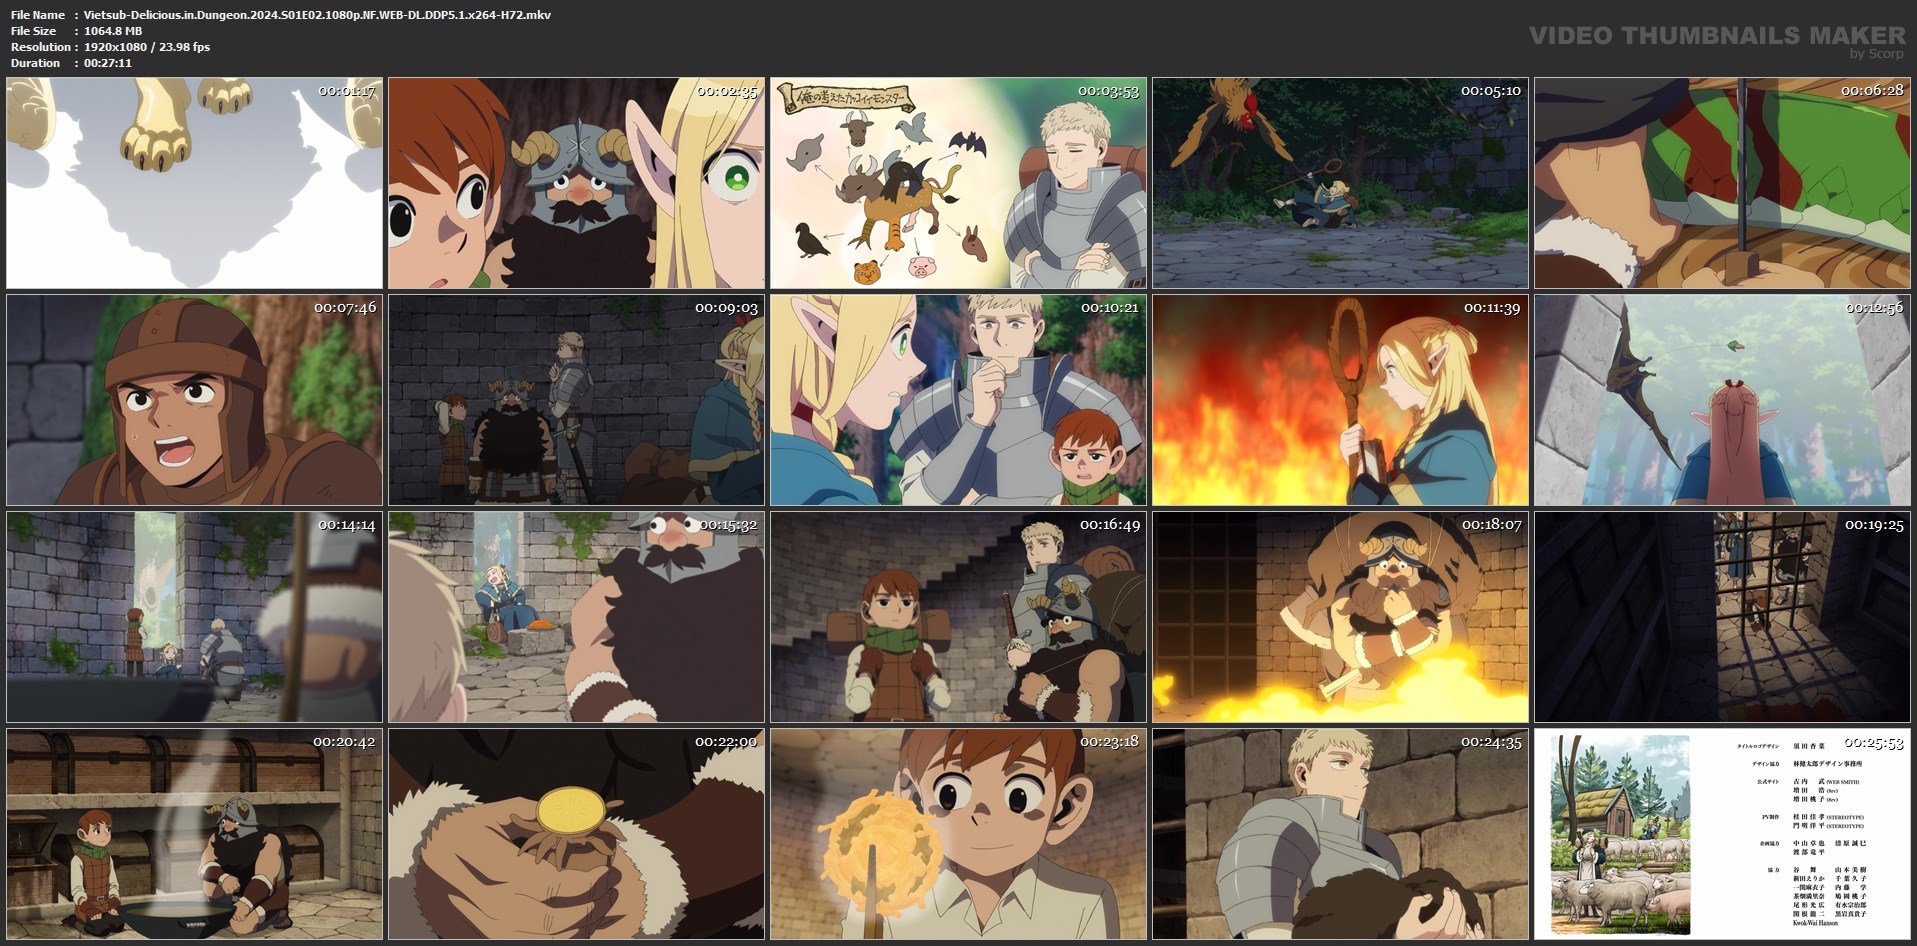Click the mkv file name text
This screenshot has width=1917, height=946.
317,15
